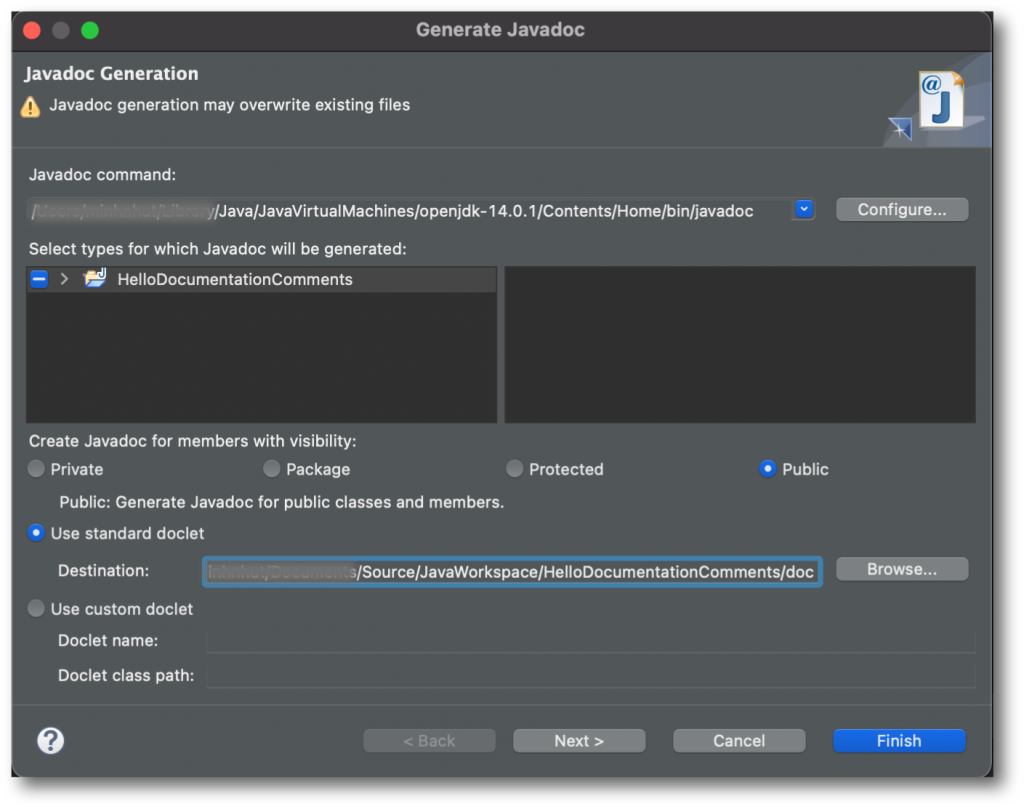
Task: Click the yellow warning triangle icon
Action: [x=31, y=106]
